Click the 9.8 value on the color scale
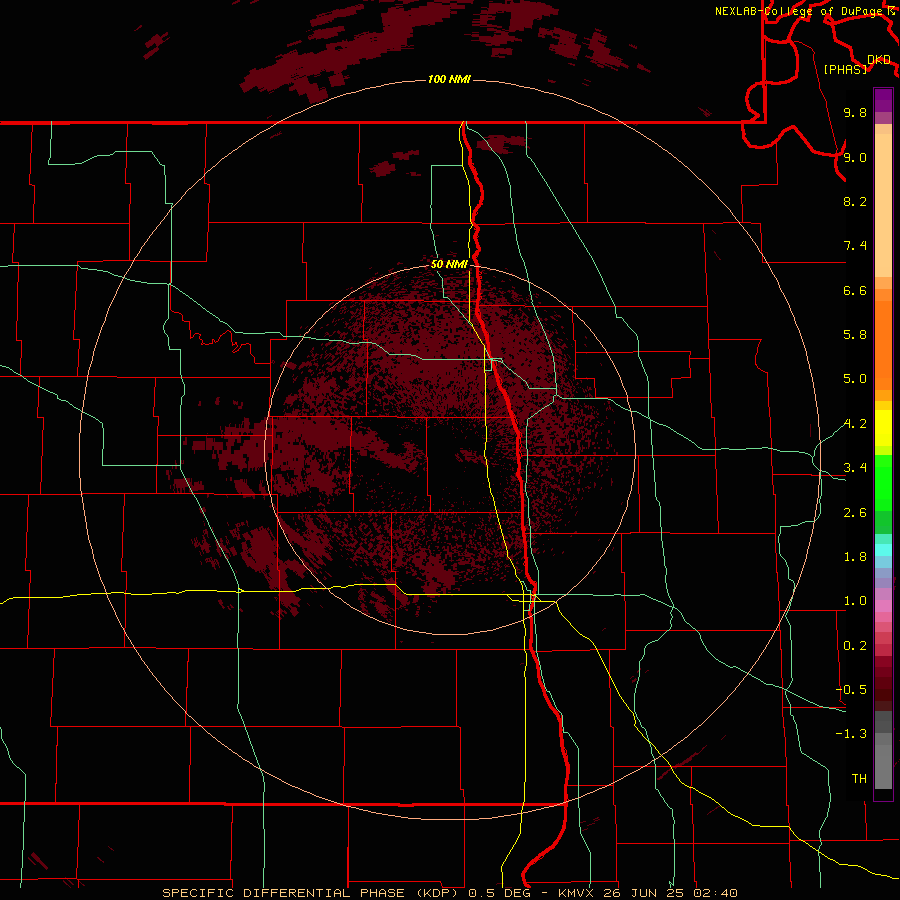Viewport: 900px width, 900px height. (x=855, y=112)
